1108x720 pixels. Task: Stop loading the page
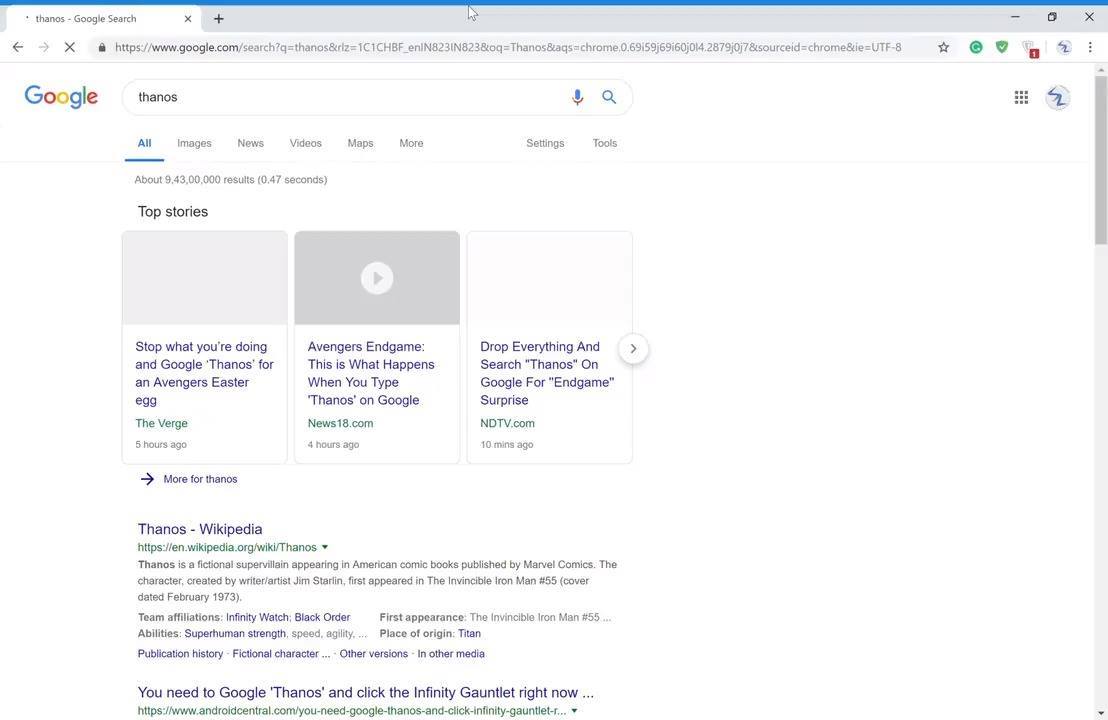click(69, 47)
